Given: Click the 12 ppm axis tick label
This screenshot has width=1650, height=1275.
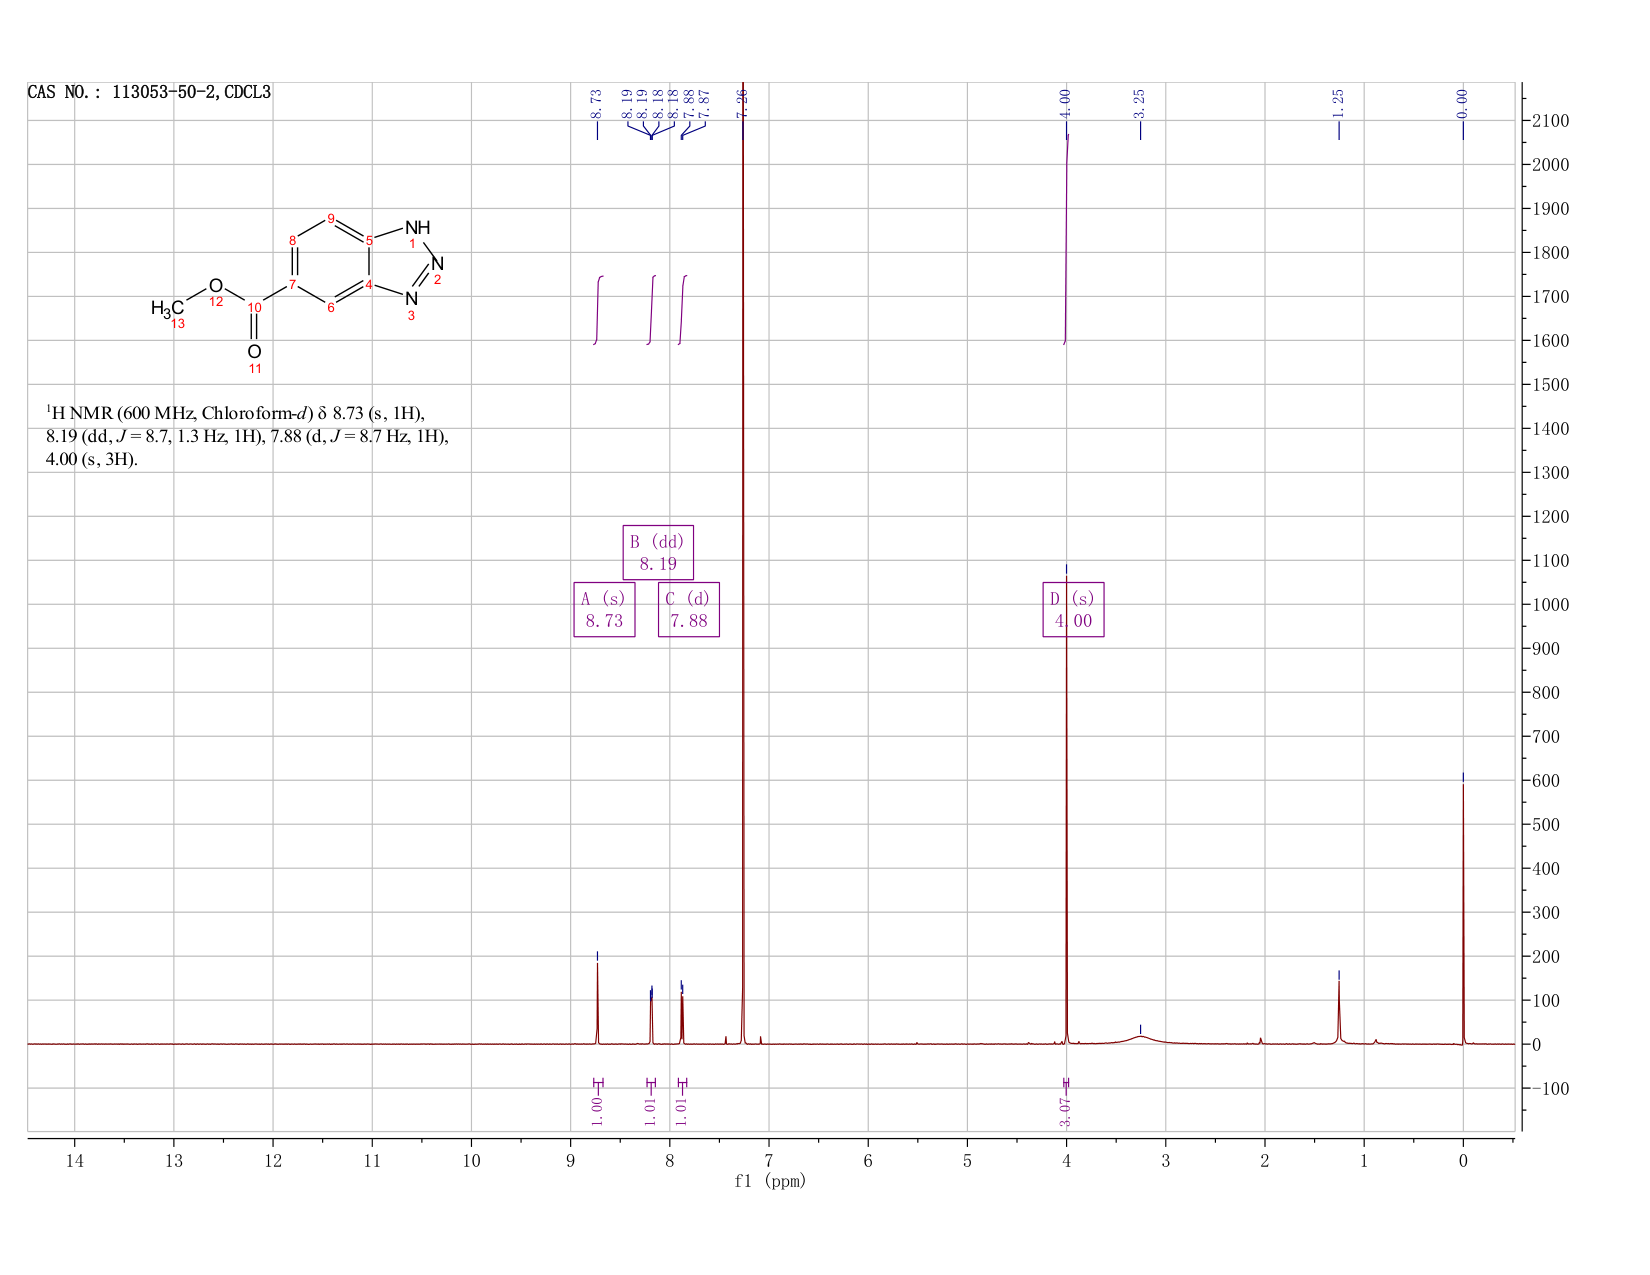Looking at the screenshot, I should tap(273, 1161).
